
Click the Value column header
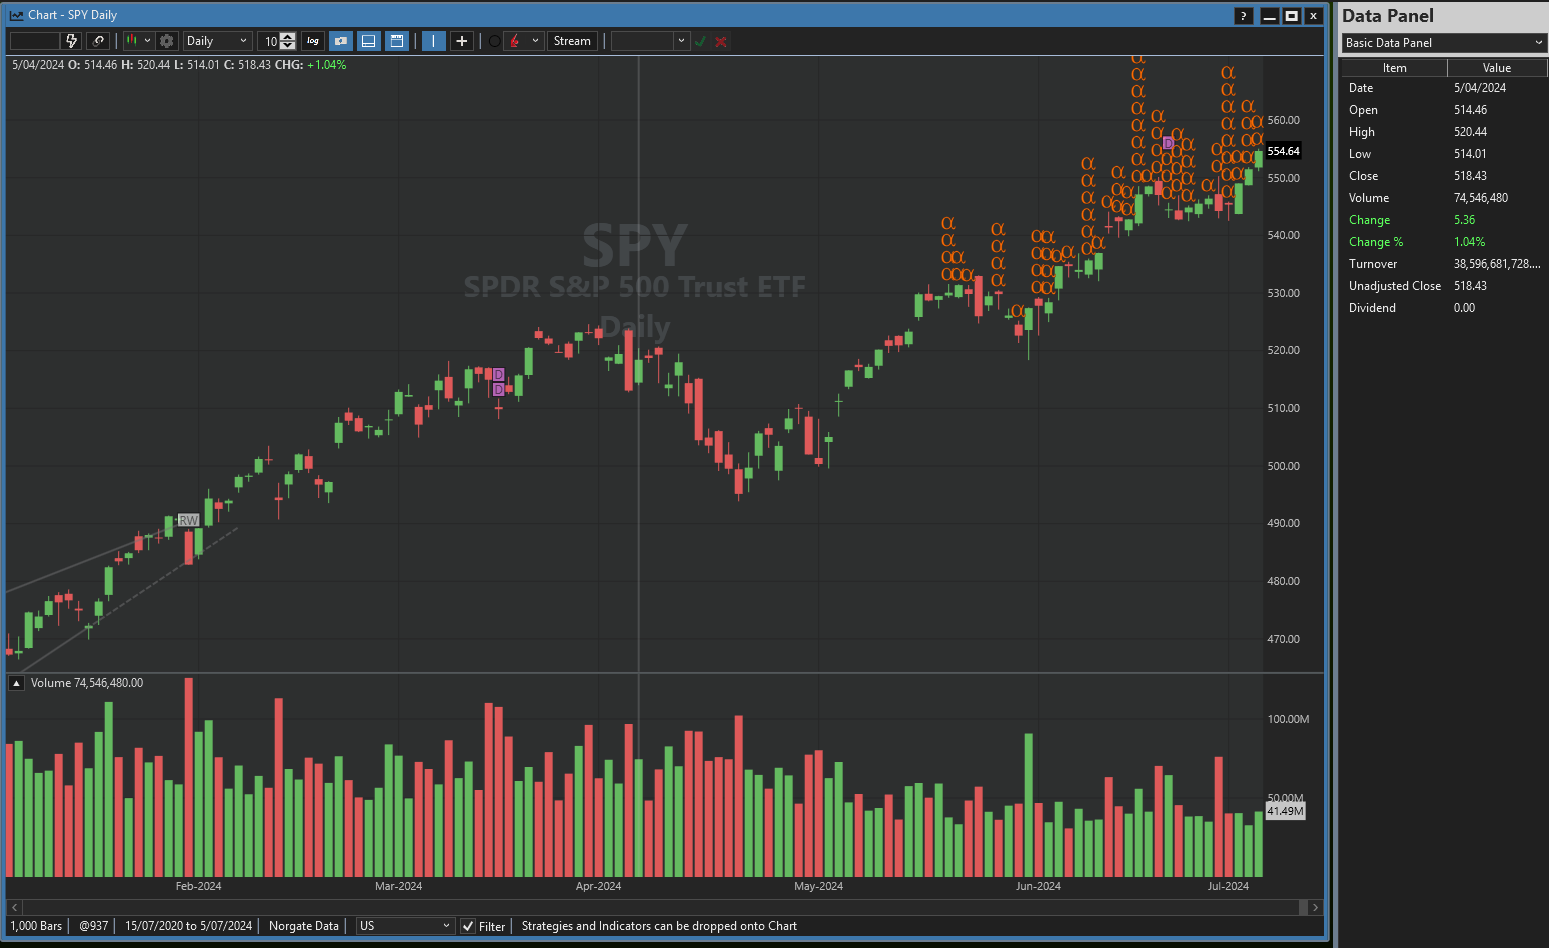coord(1496,68)
